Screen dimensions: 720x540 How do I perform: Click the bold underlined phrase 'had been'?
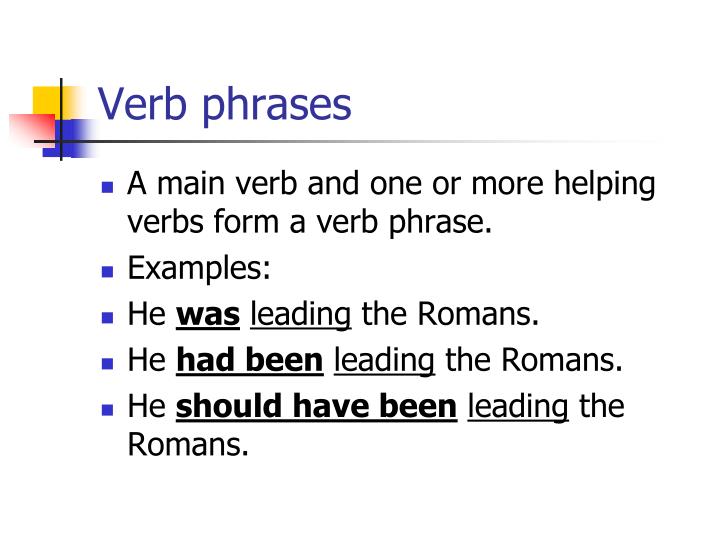(x=250, y=361)
